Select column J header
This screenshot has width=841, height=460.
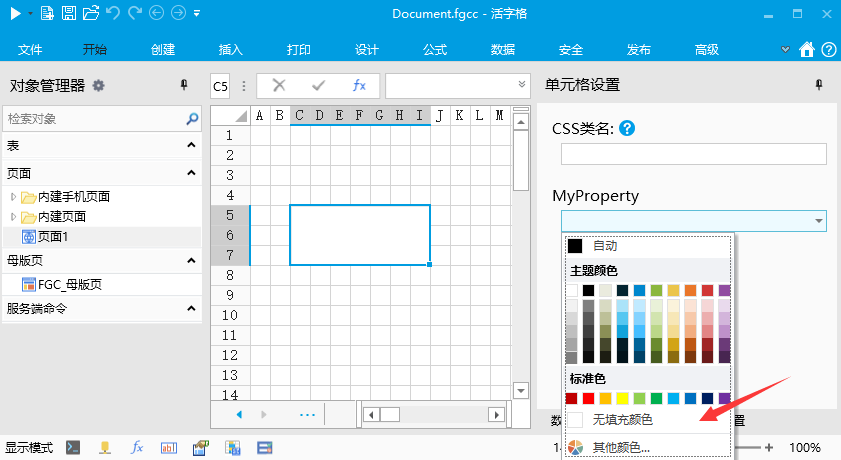point(440,115)
